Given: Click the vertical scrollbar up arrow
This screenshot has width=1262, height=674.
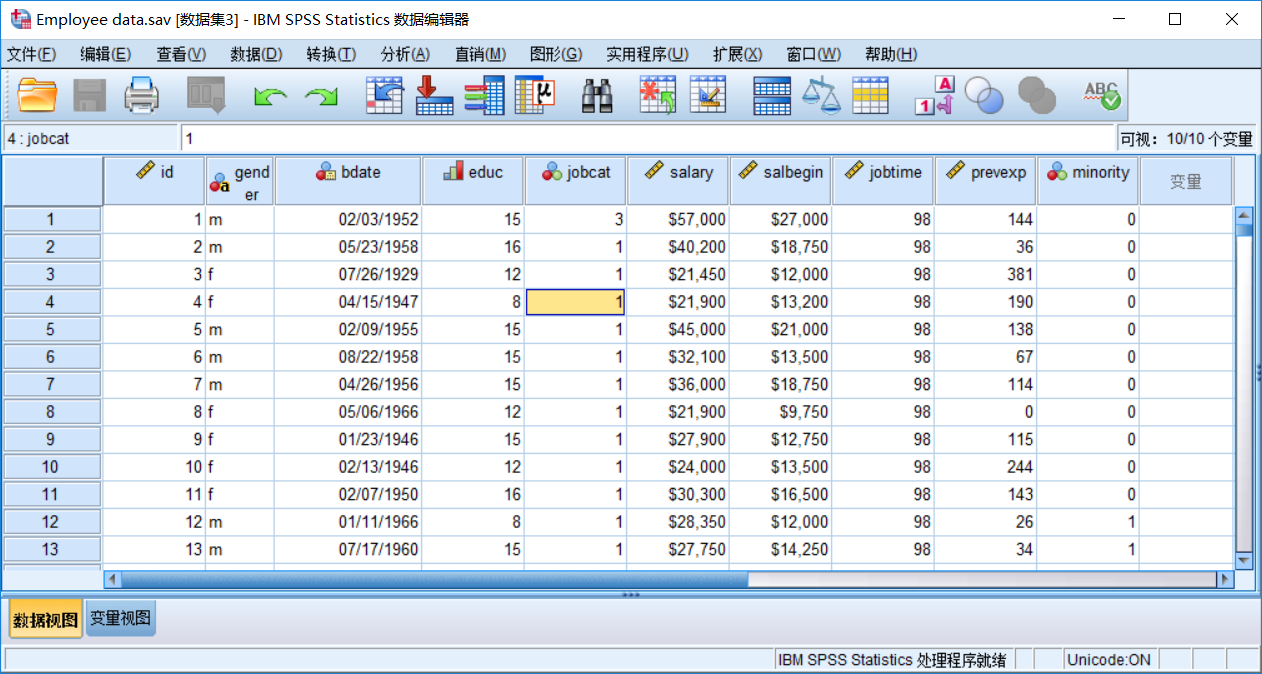Looking at the screenshot, I should (x=1244, y=214).
